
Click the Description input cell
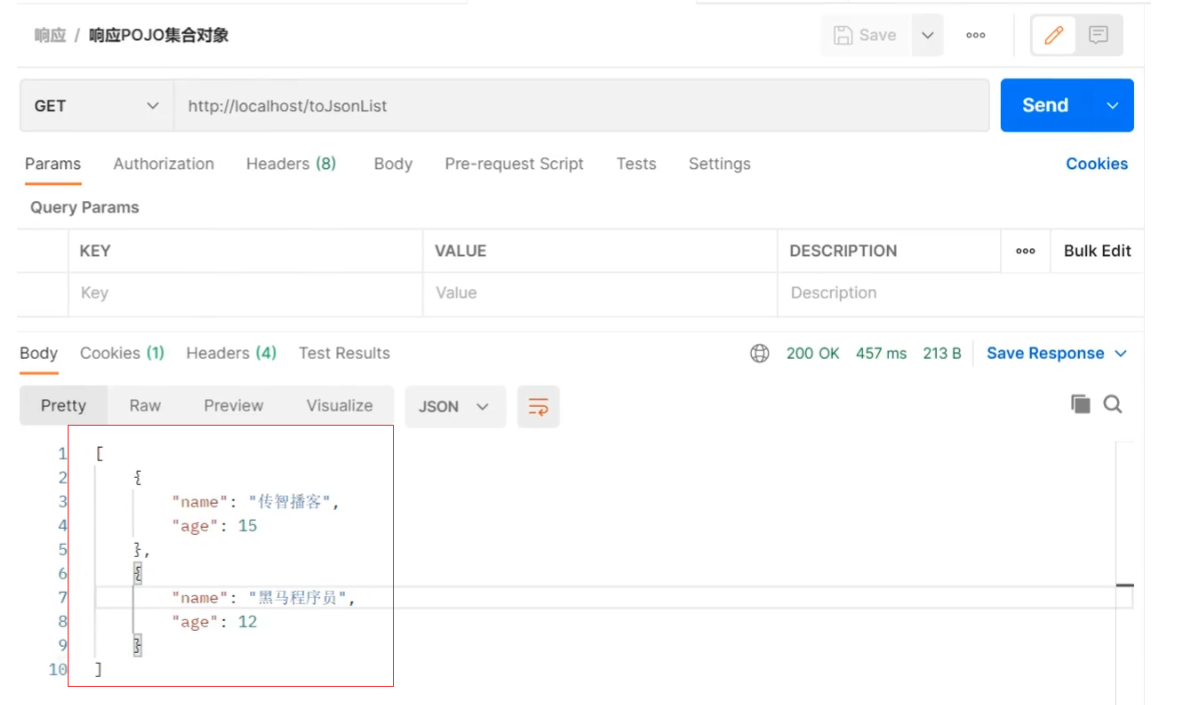(x=961, y=293)
